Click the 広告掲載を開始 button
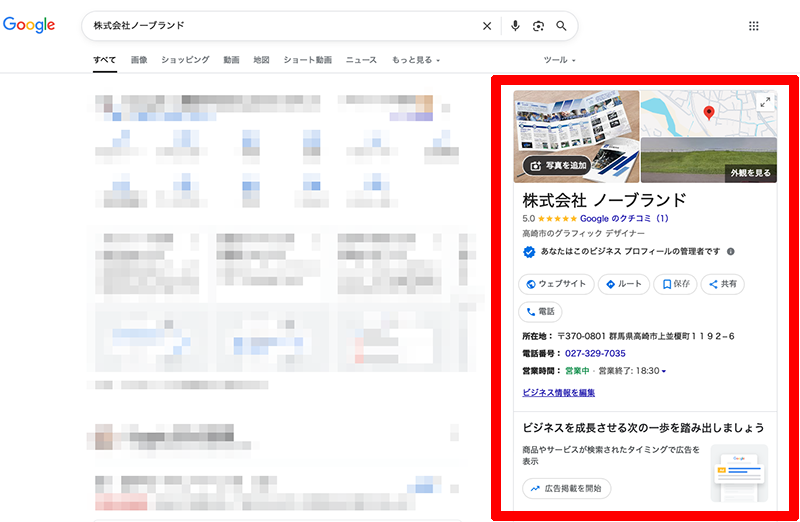 click(x=566, y=489)
